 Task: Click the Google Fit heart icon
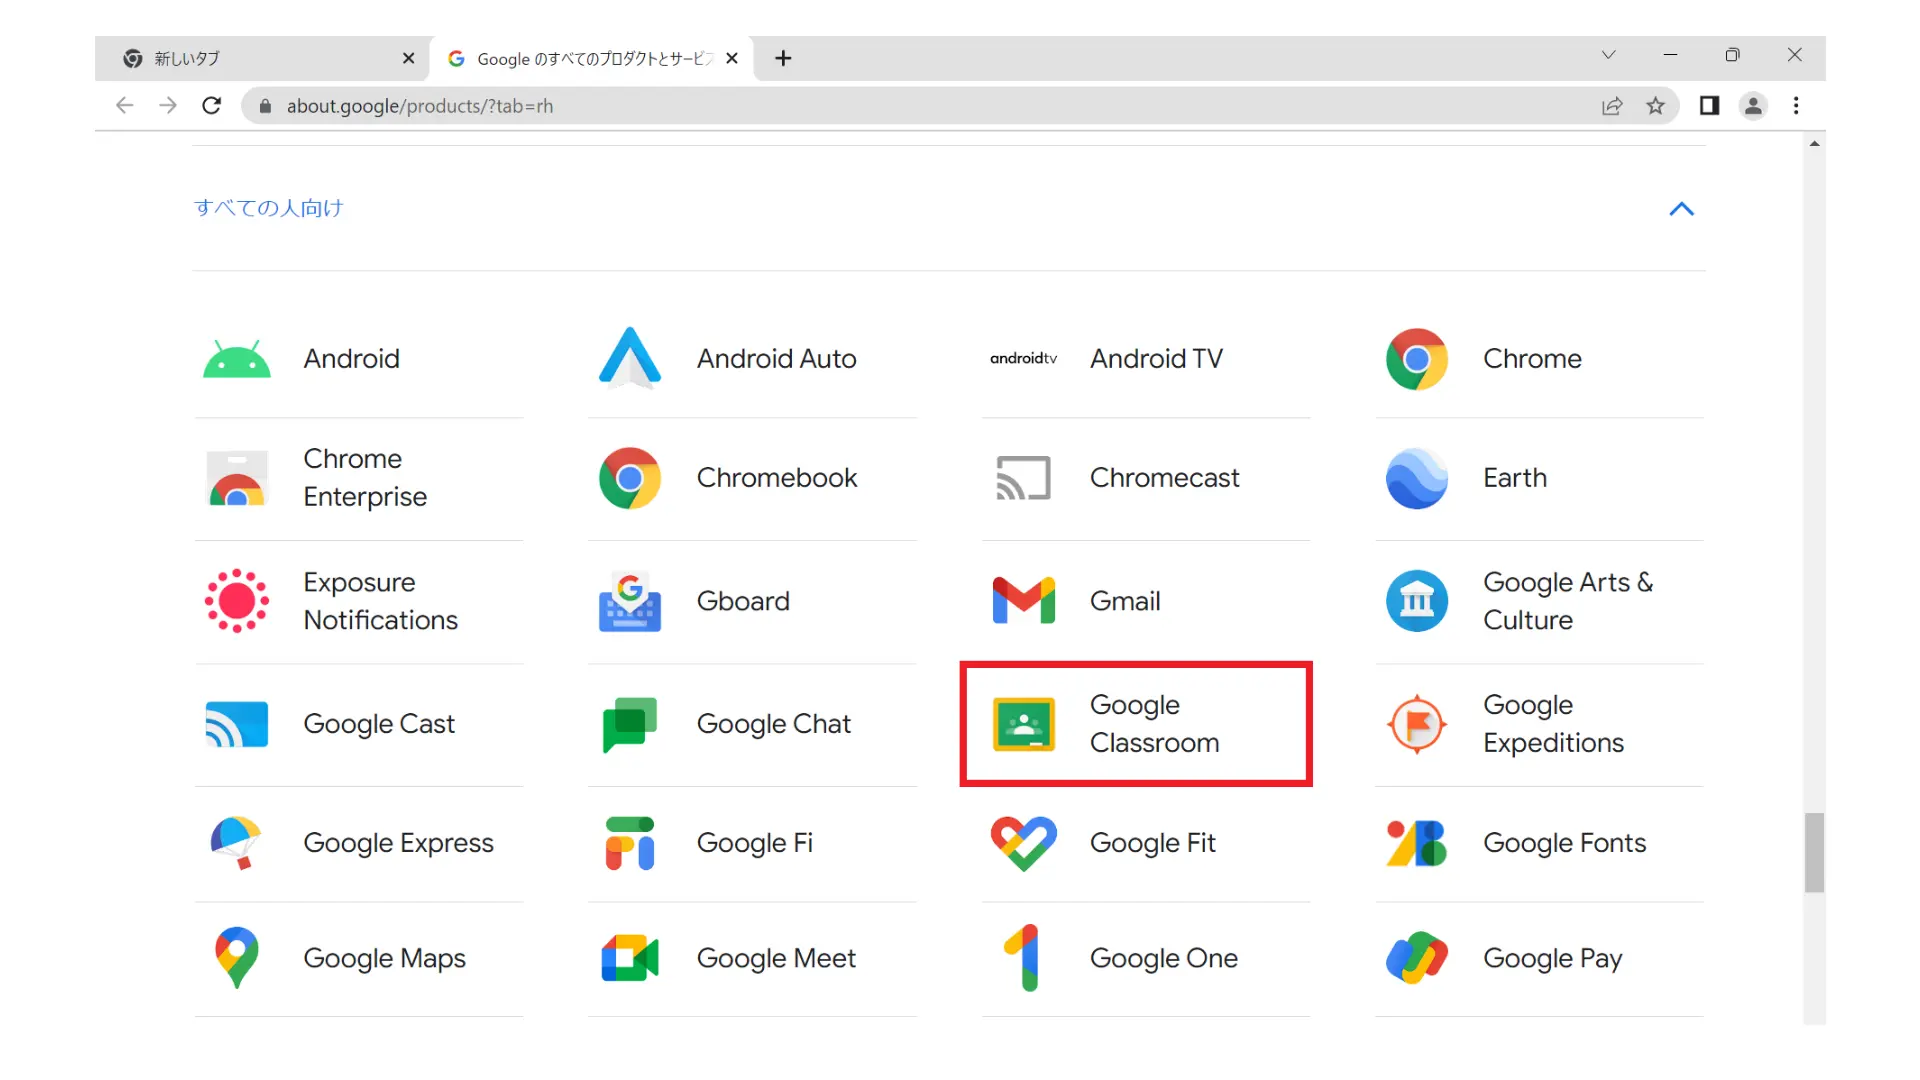pyautogui.click(x=1023, y=843)
